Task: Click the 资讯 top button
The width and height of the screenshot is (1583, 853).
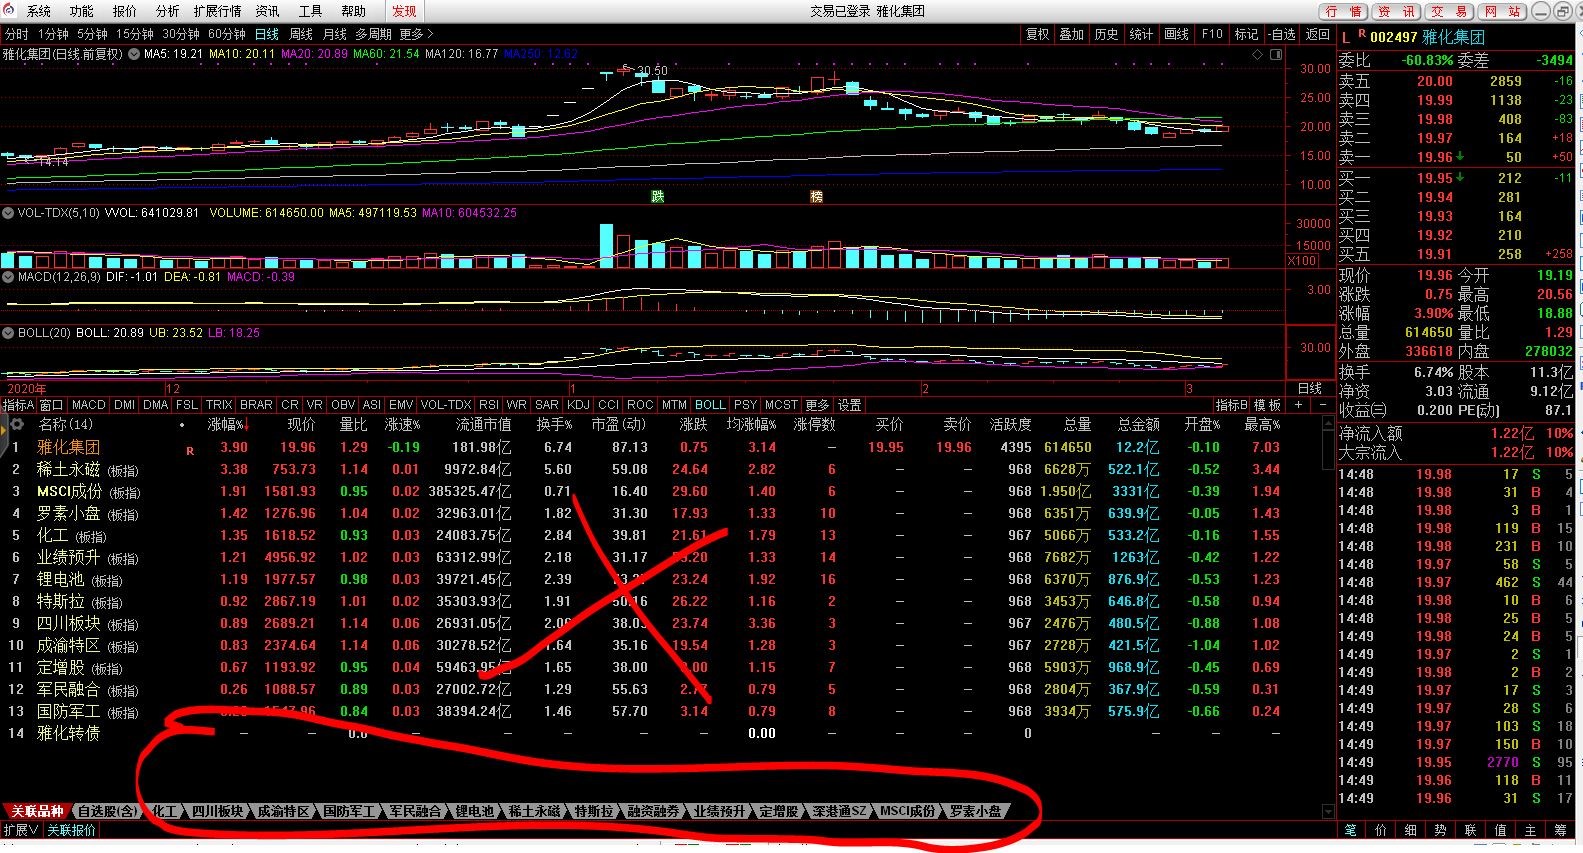Action: point(1396,11)
